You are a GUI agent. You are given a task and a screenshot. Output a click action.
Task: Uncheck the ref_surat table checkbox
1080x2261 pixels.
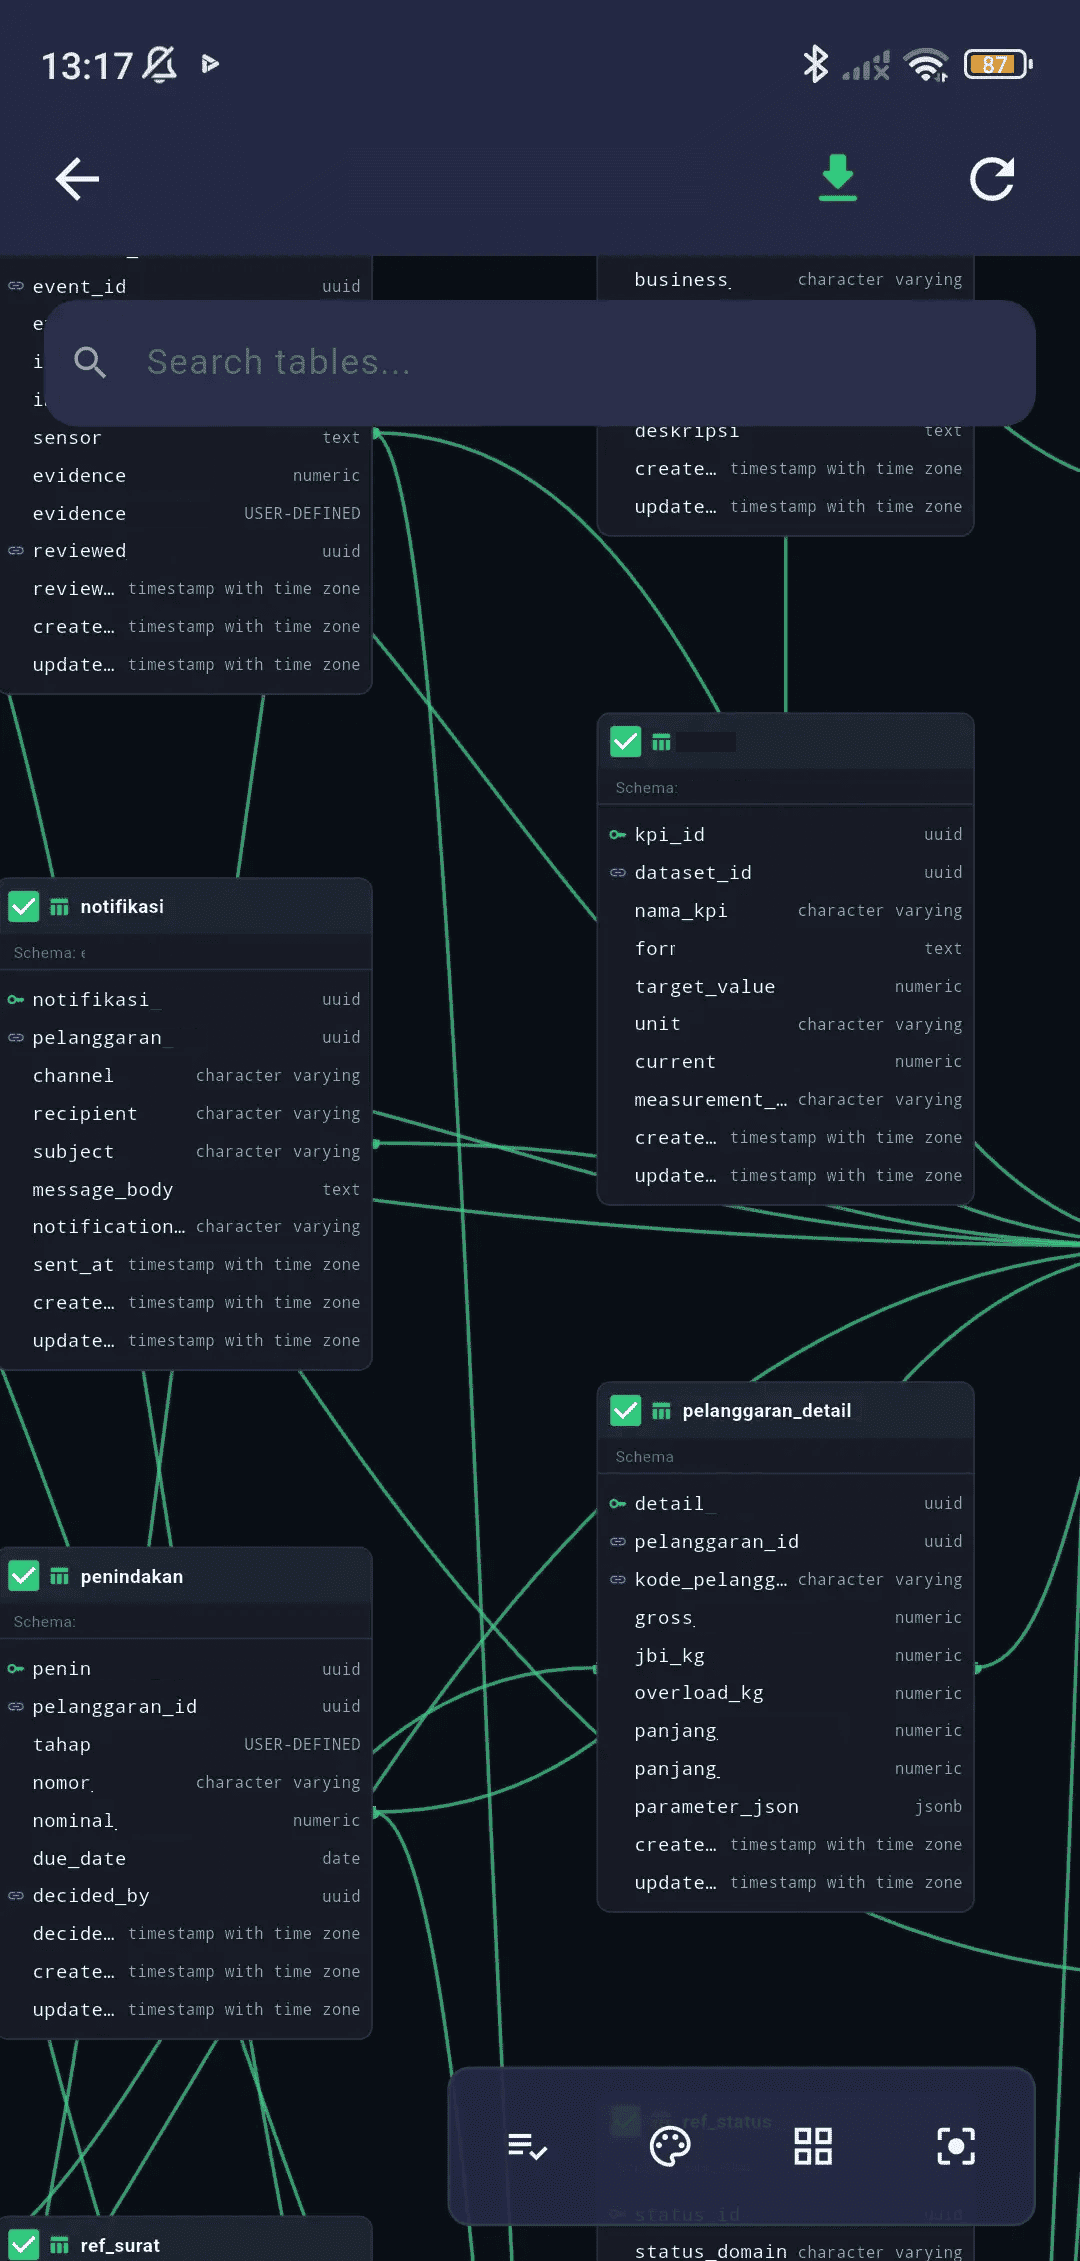(x=23, y=2245)
